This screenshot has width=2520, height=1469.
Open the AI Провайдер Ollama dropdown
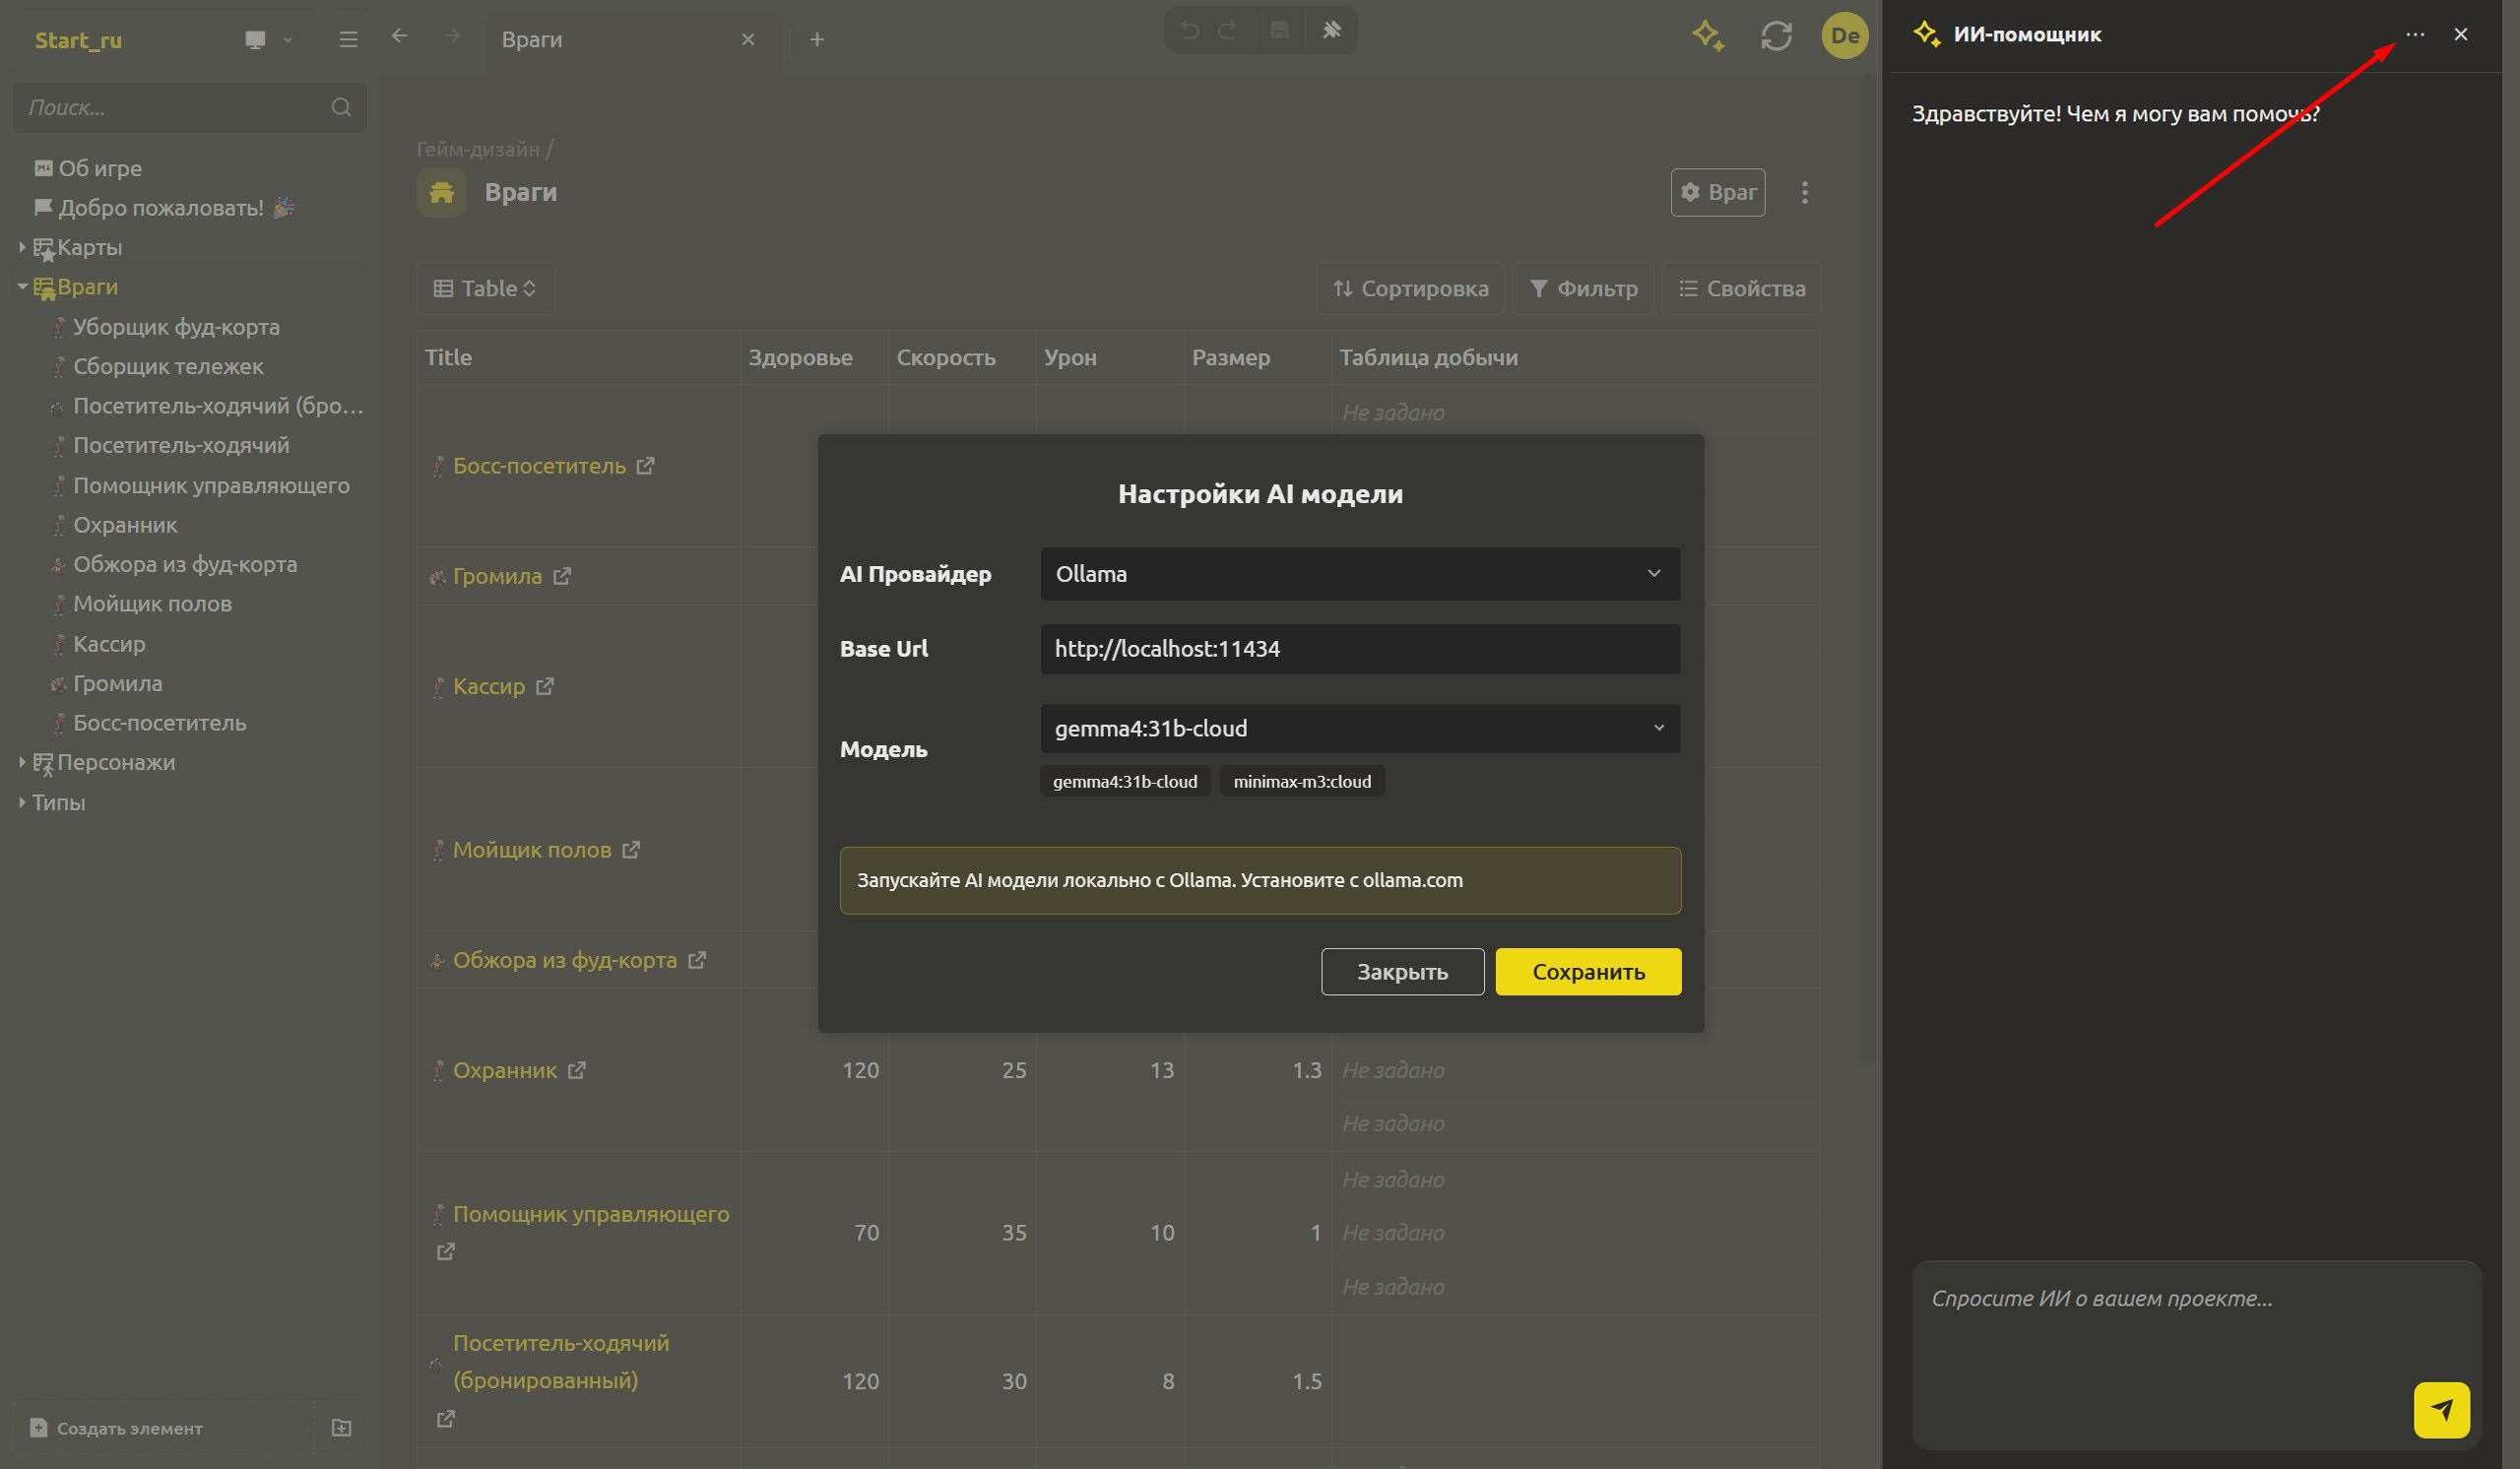tap(1360, 574)
